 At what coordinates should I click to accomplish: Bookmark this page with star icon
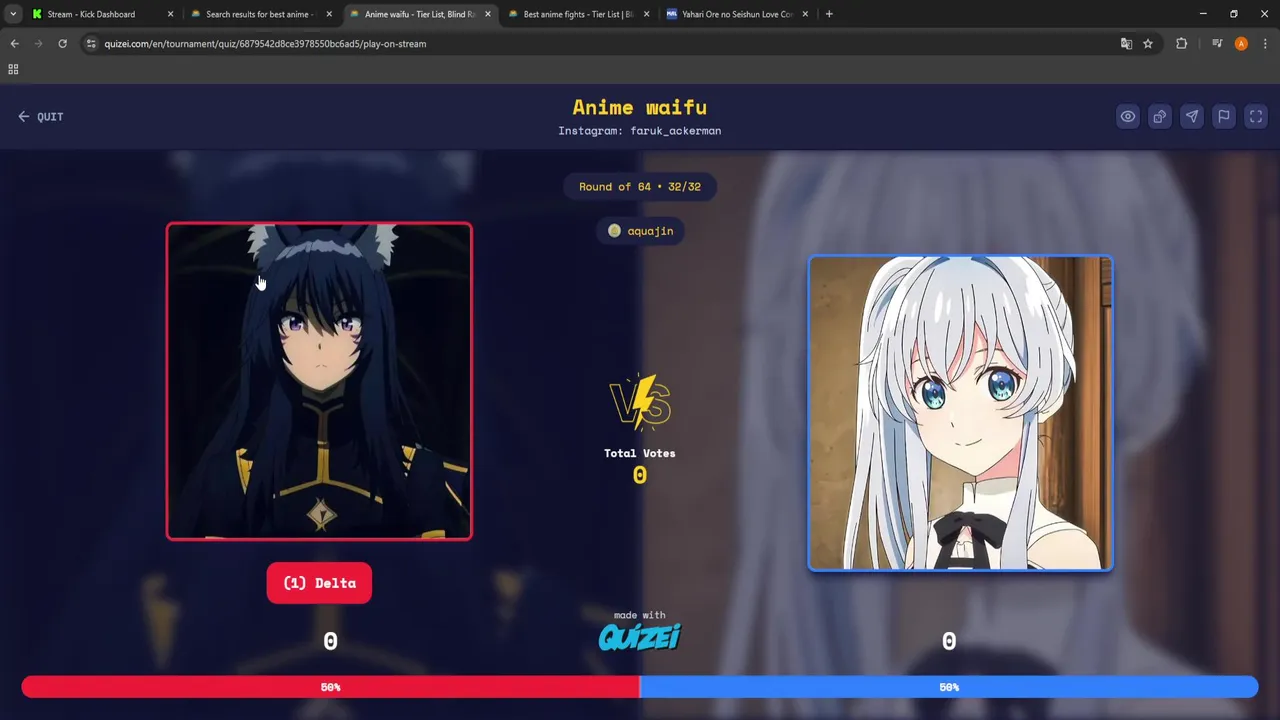[x=1148, y=44]
